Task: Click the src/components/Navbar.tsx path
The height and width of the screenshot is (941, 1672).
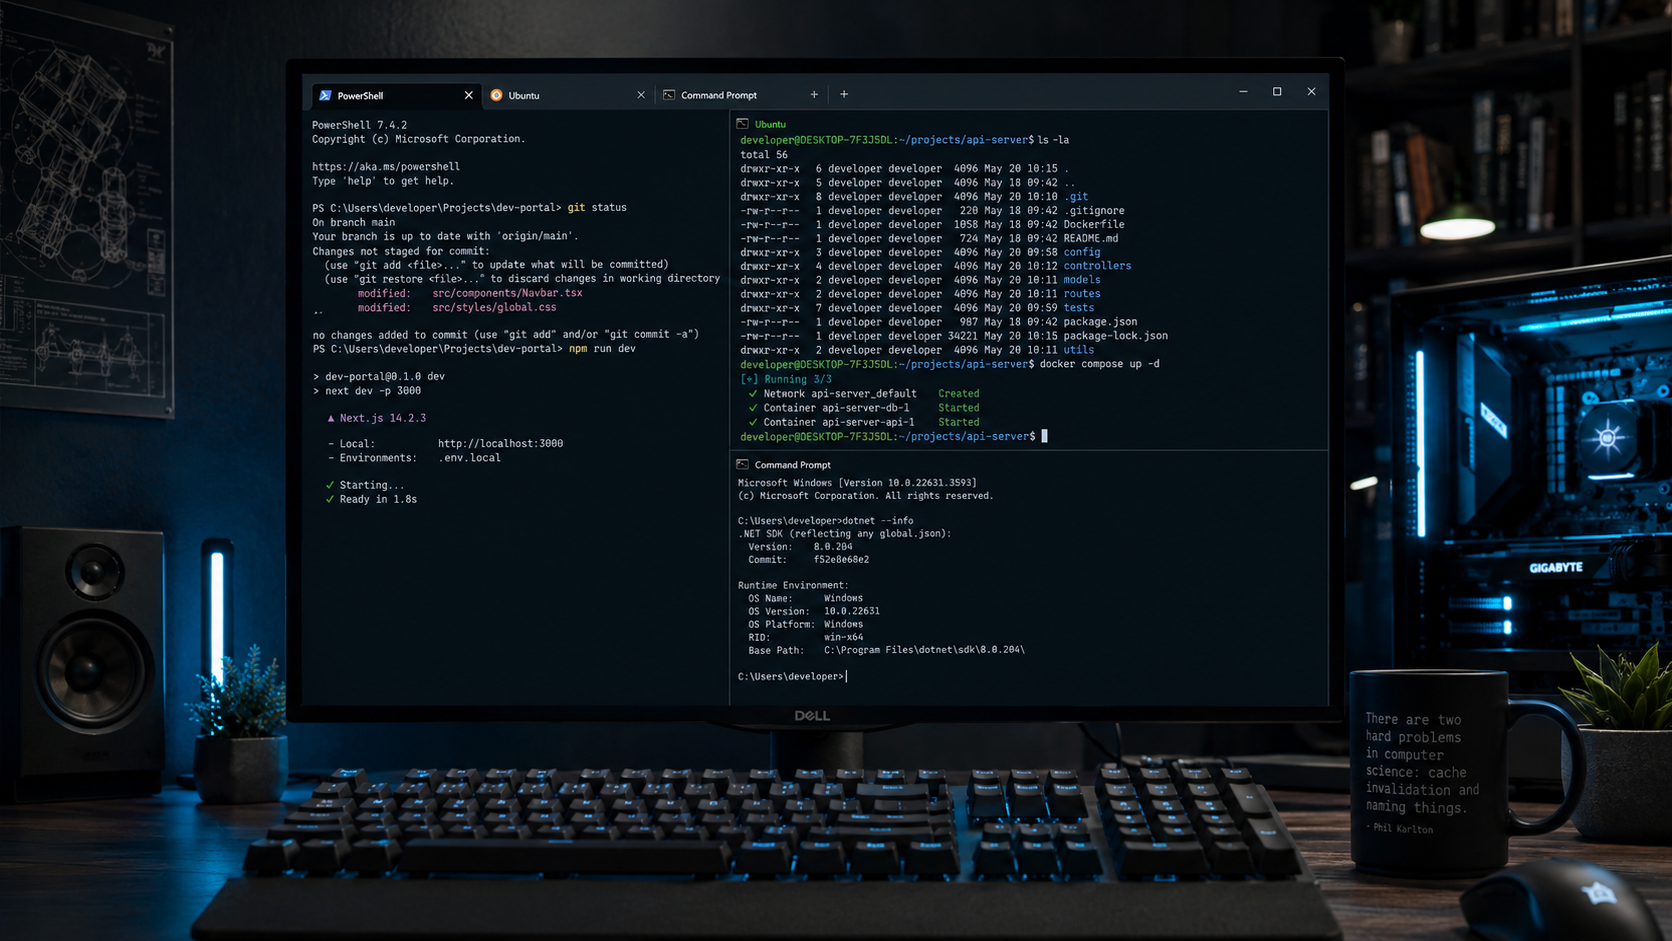Action: click(x=507, y=293)
